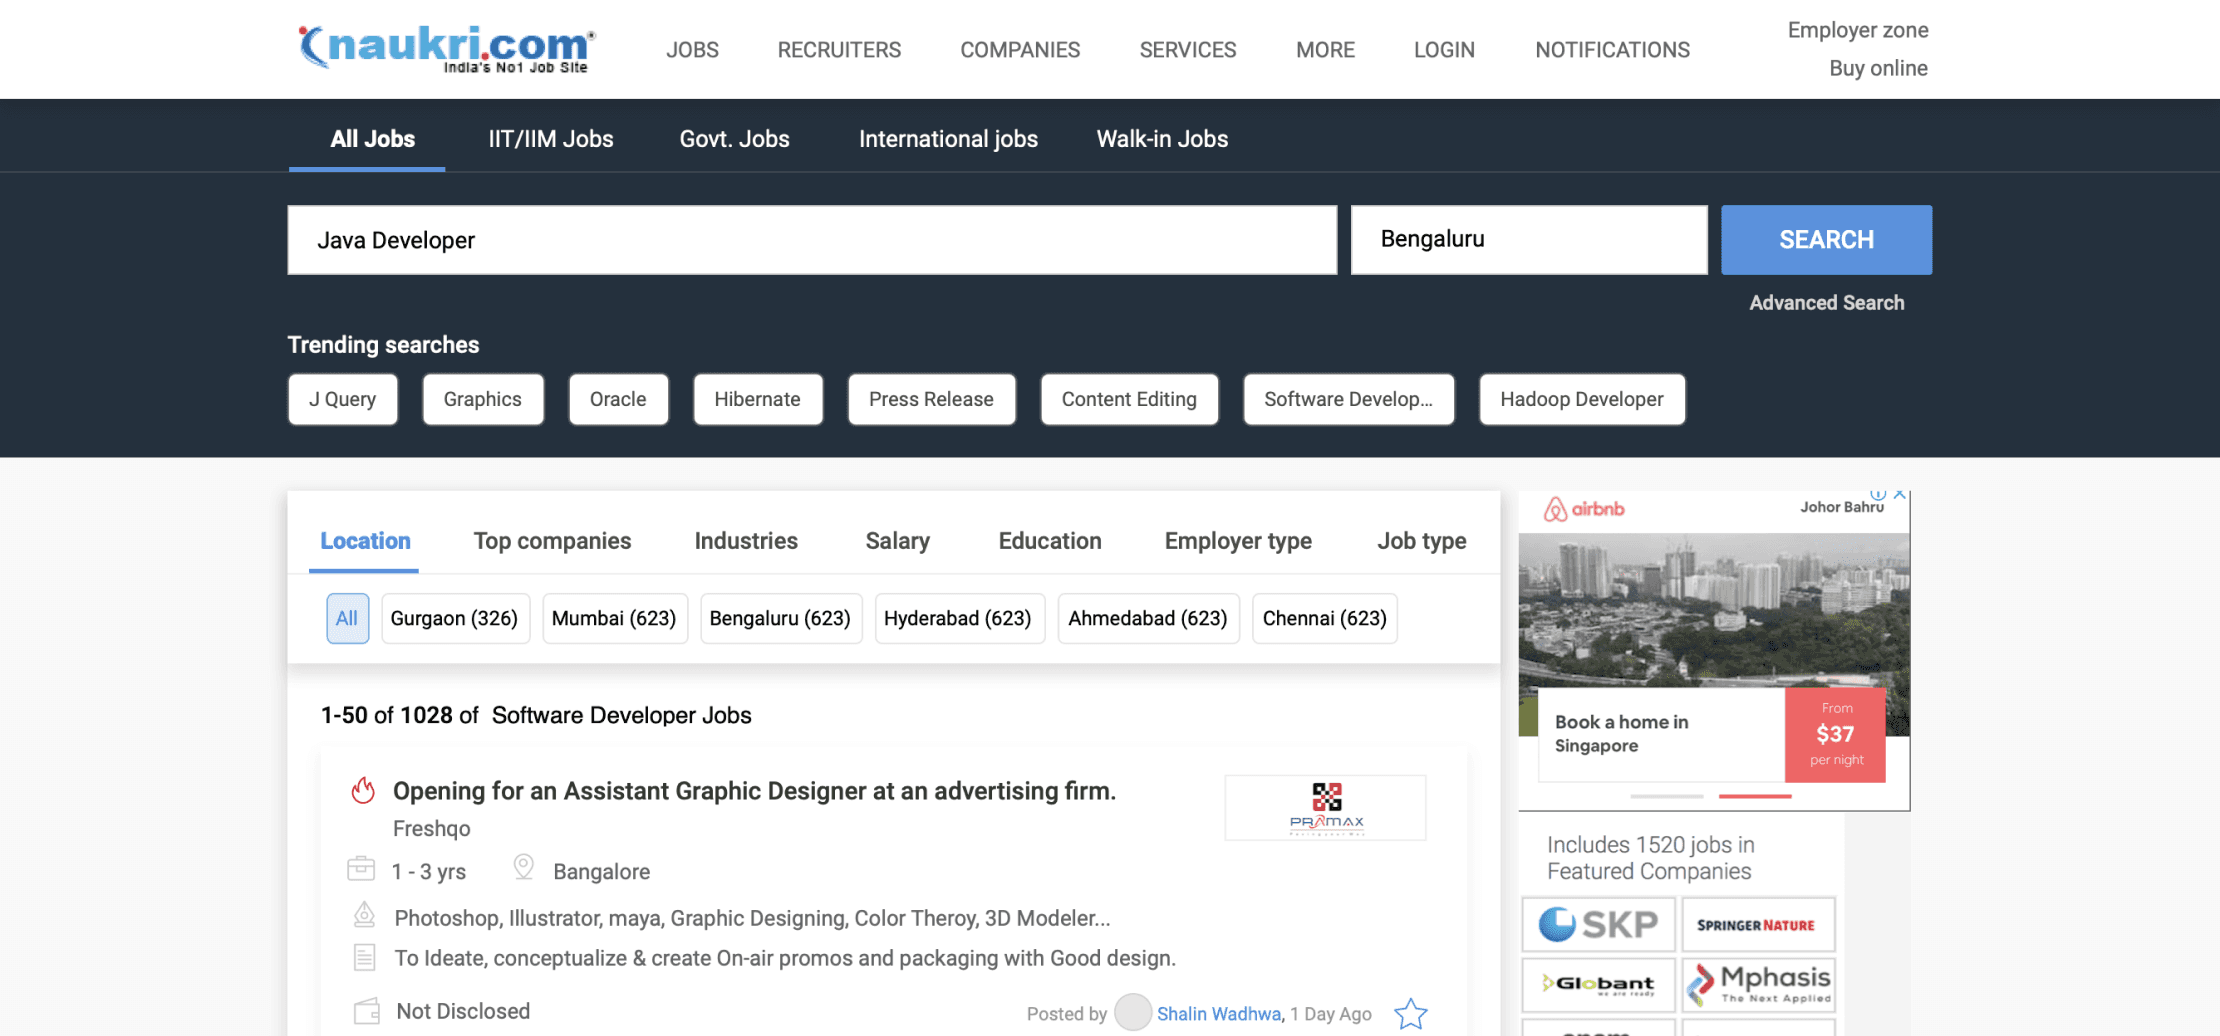
Task: Click the Java Developer search field
Action: click(x=812, y=240)
